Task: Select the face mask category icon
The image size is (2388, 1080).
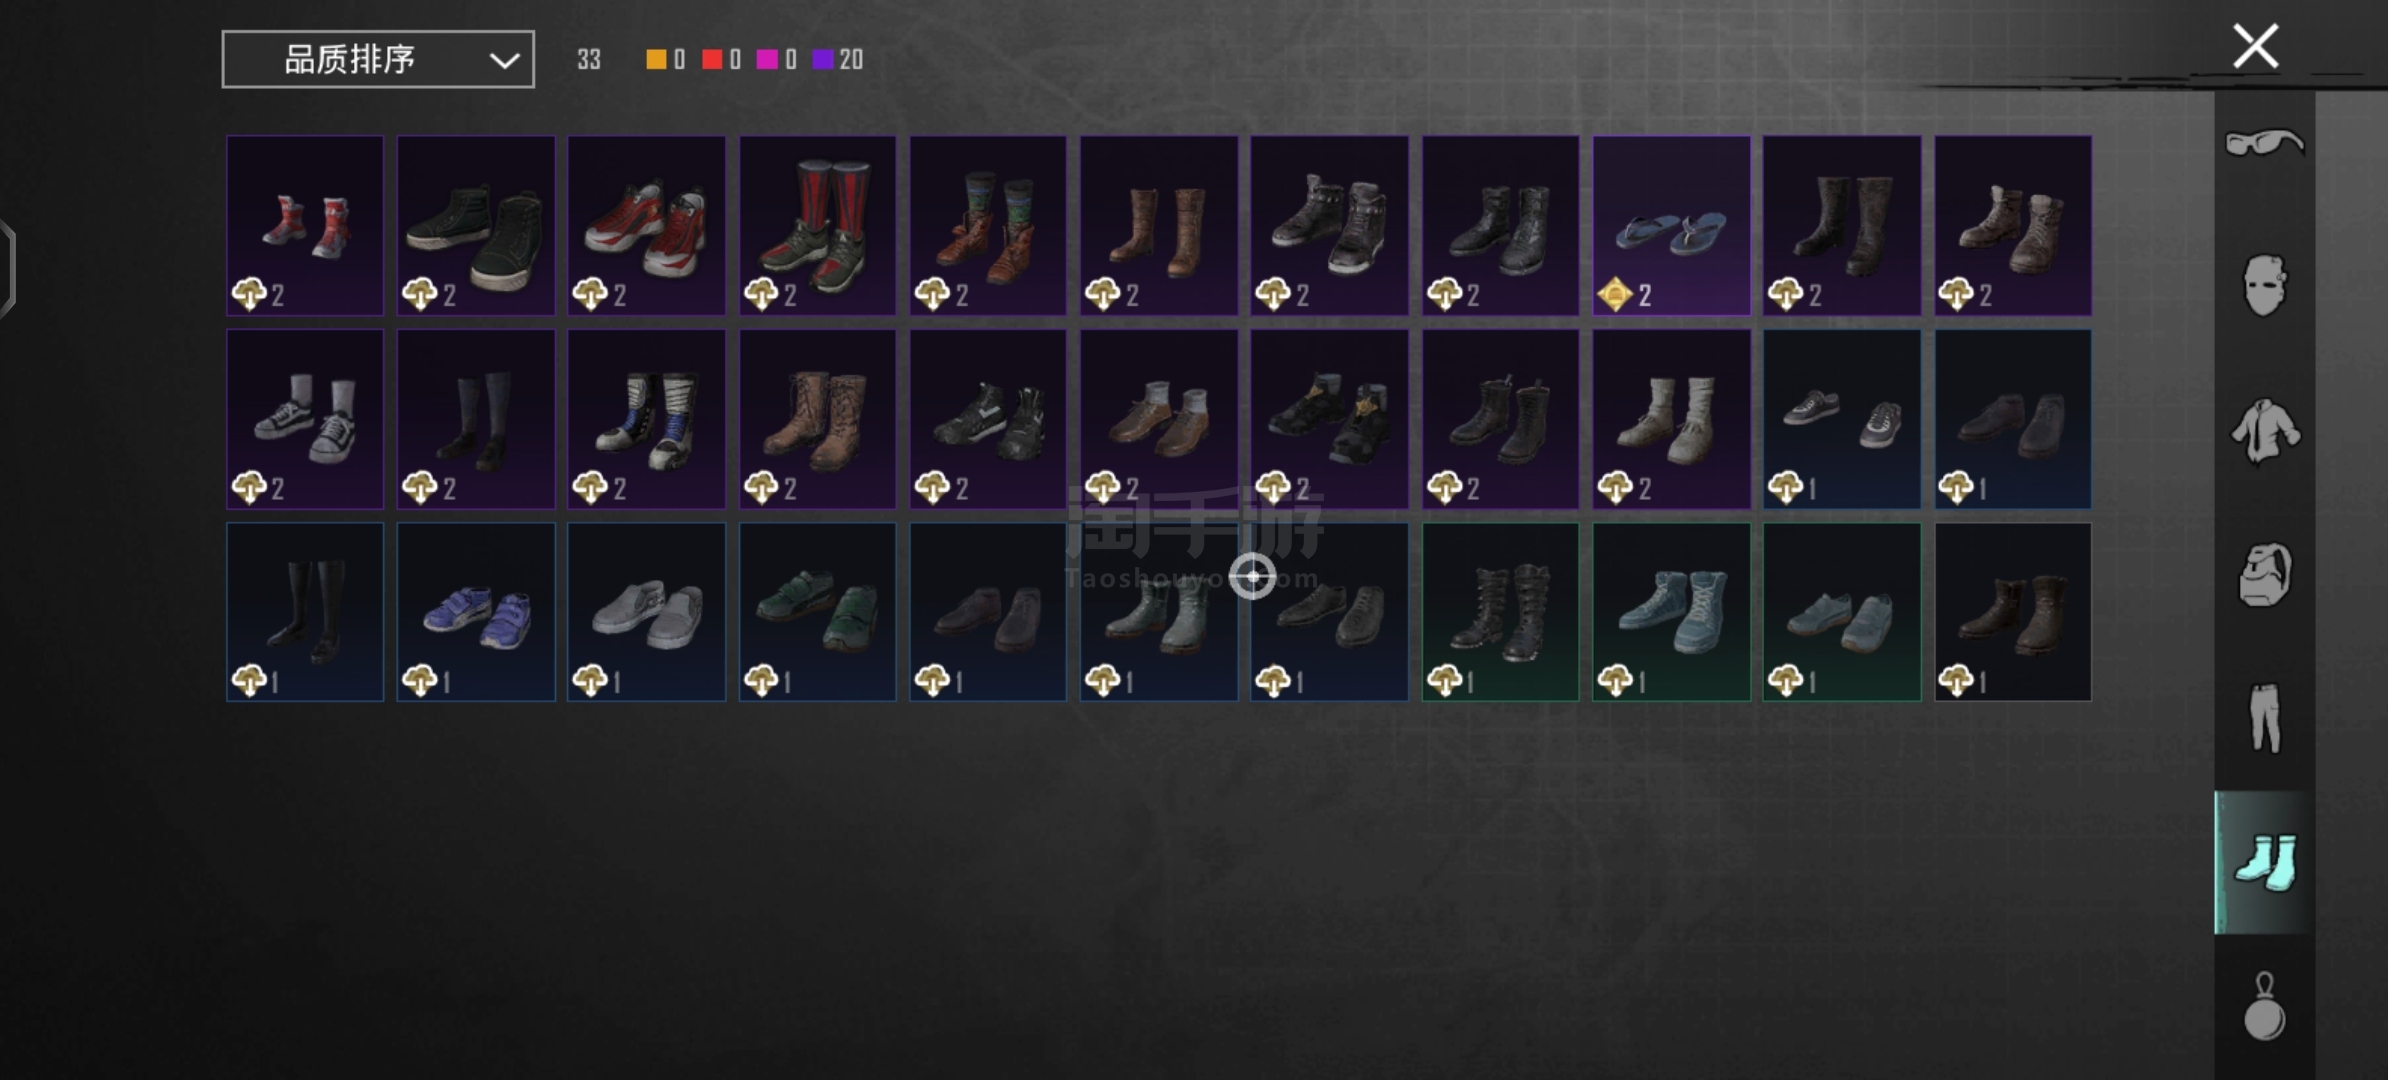Action: [x=2264, y=286]
